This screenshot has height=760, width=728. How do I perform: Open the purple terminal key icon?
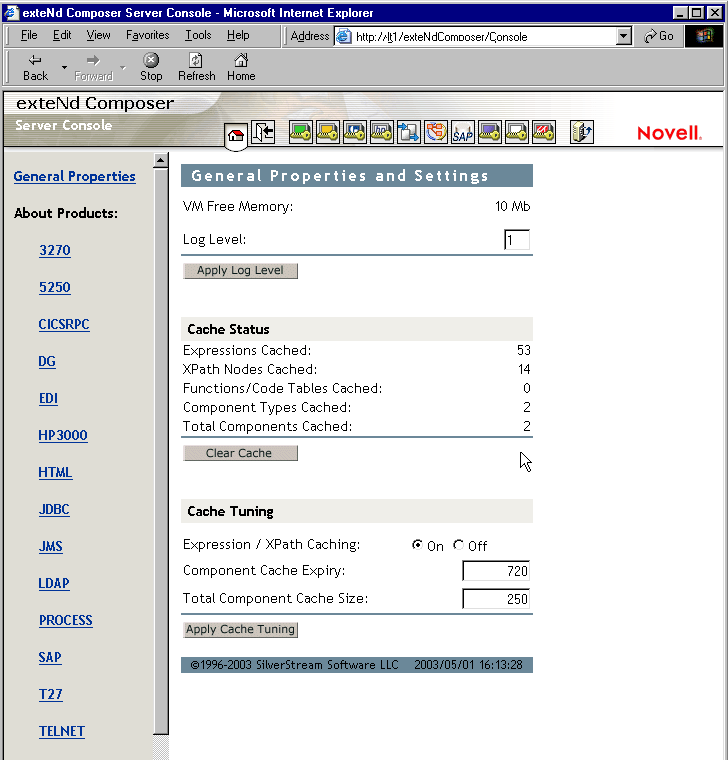coord(490,132)
